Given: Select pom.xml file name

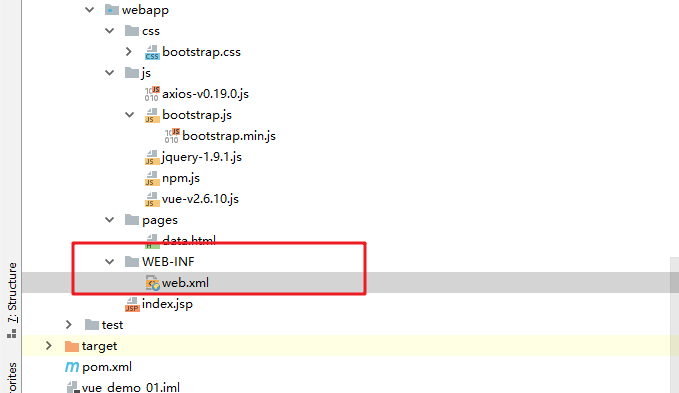Looking at the screenshot, I should (x=107, y=367).
